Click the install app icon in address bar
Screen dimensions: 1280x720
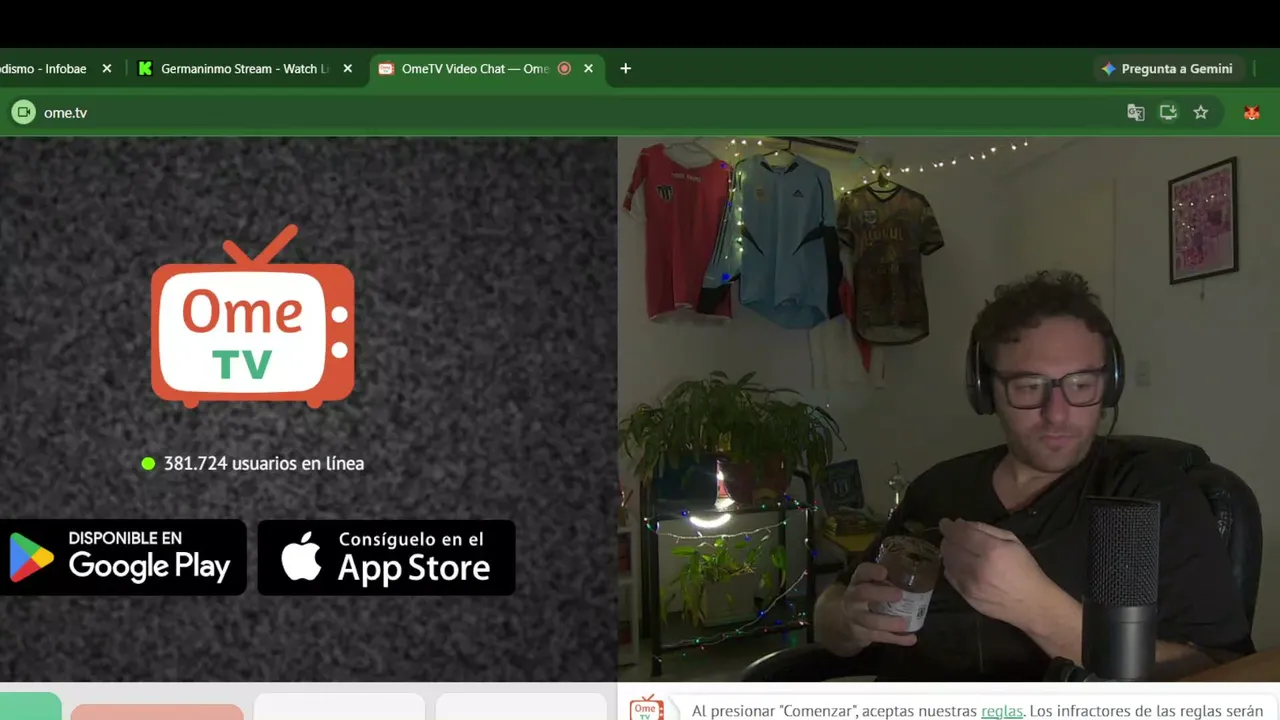click(x=1168, y=113)
